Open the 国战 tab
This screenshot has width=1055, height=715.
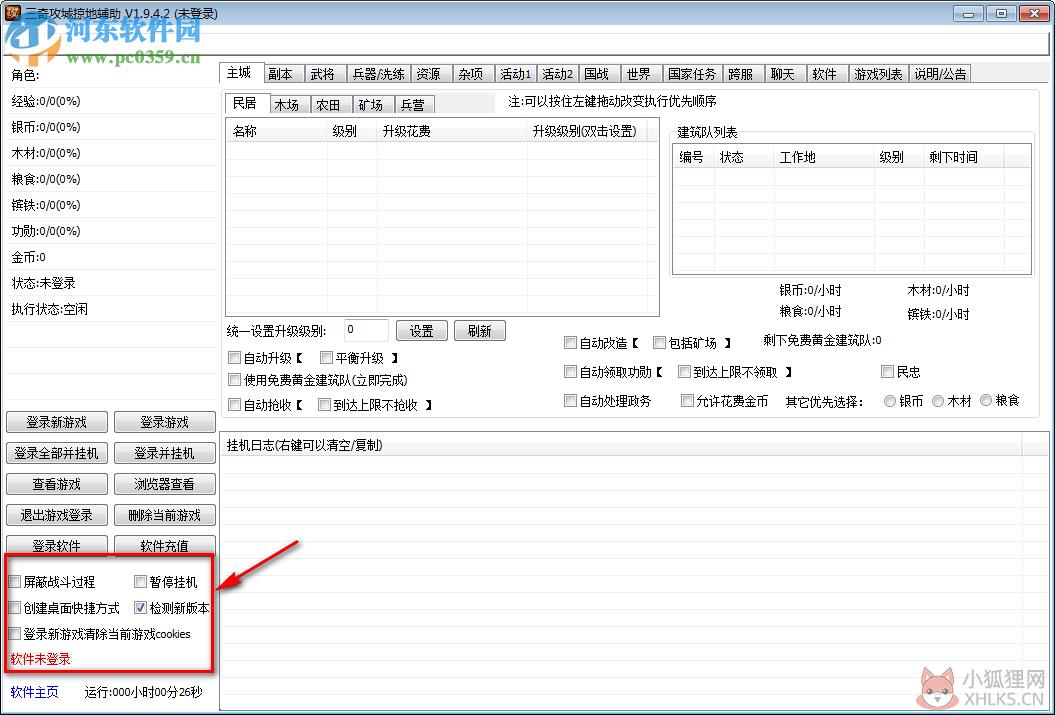coord(597,74)
